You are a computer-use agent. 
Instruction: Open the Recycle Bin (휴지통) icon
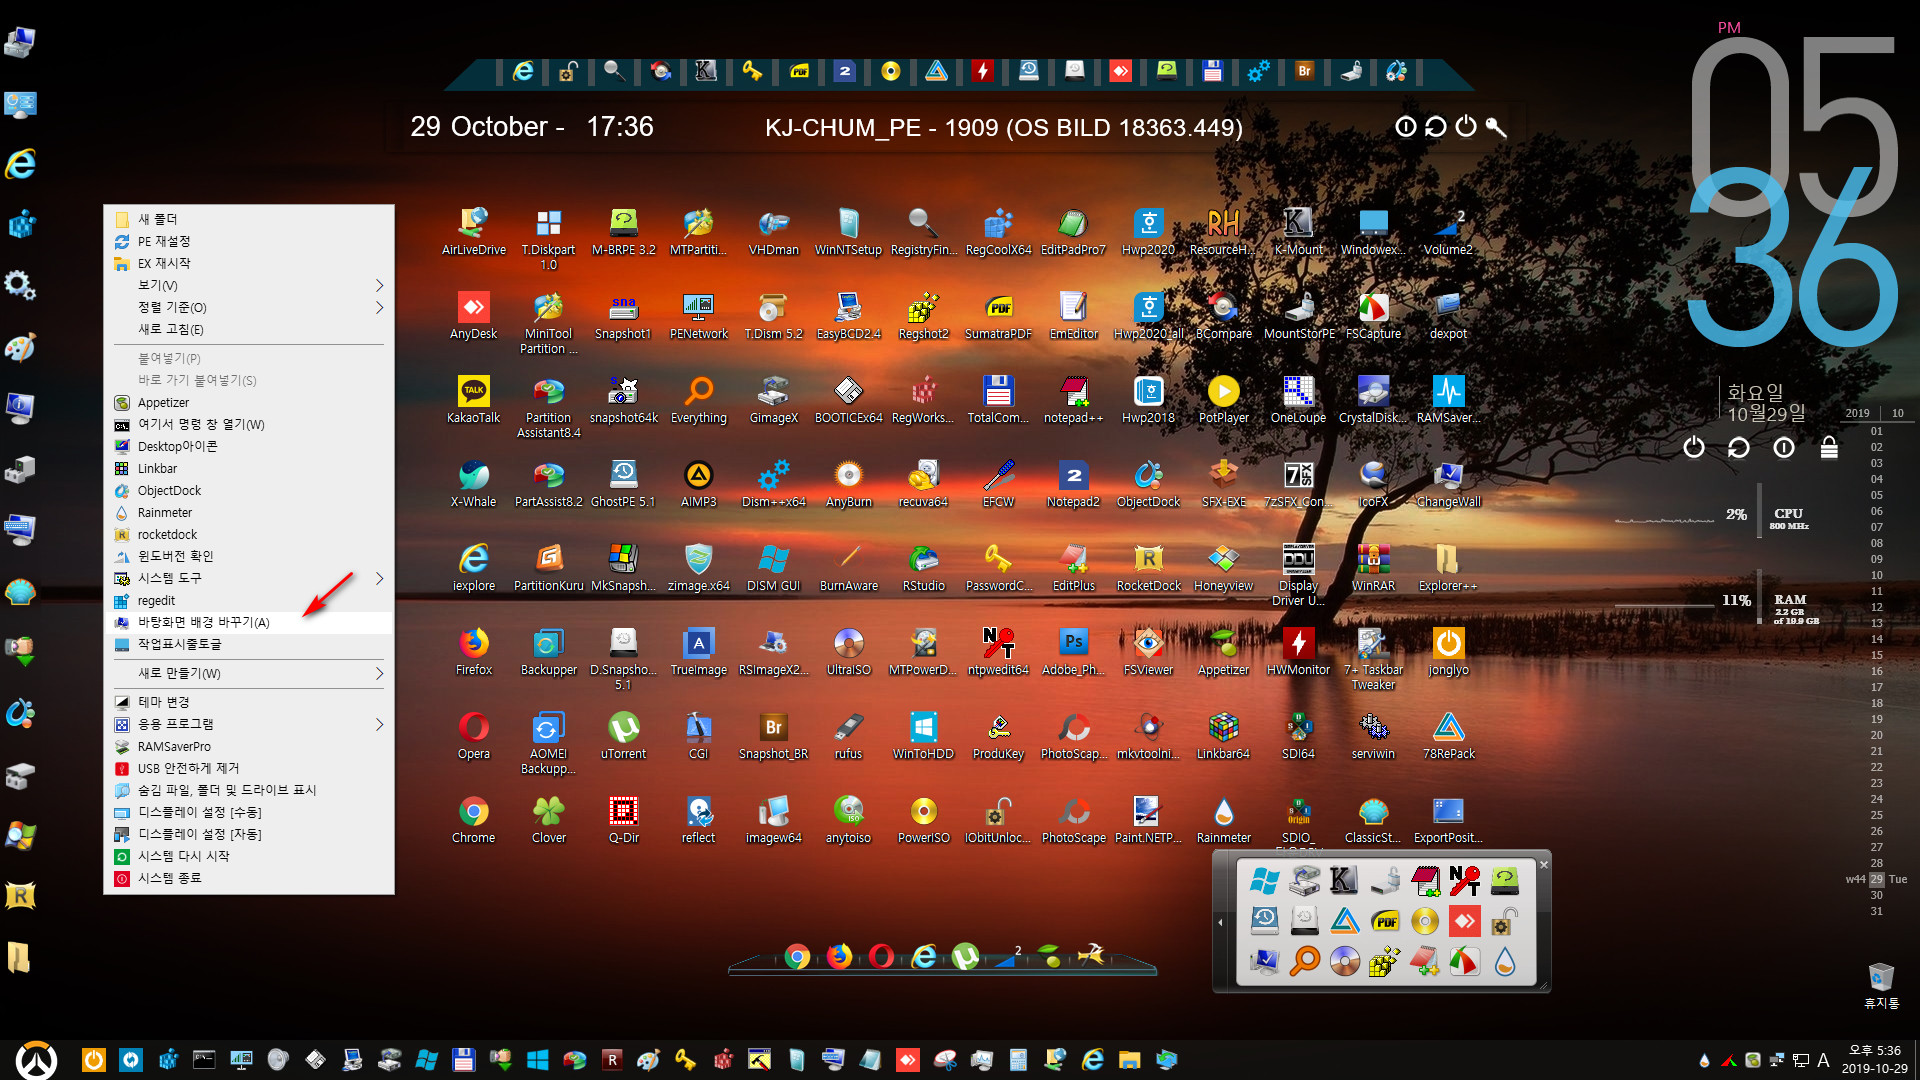pos(1881,985)
